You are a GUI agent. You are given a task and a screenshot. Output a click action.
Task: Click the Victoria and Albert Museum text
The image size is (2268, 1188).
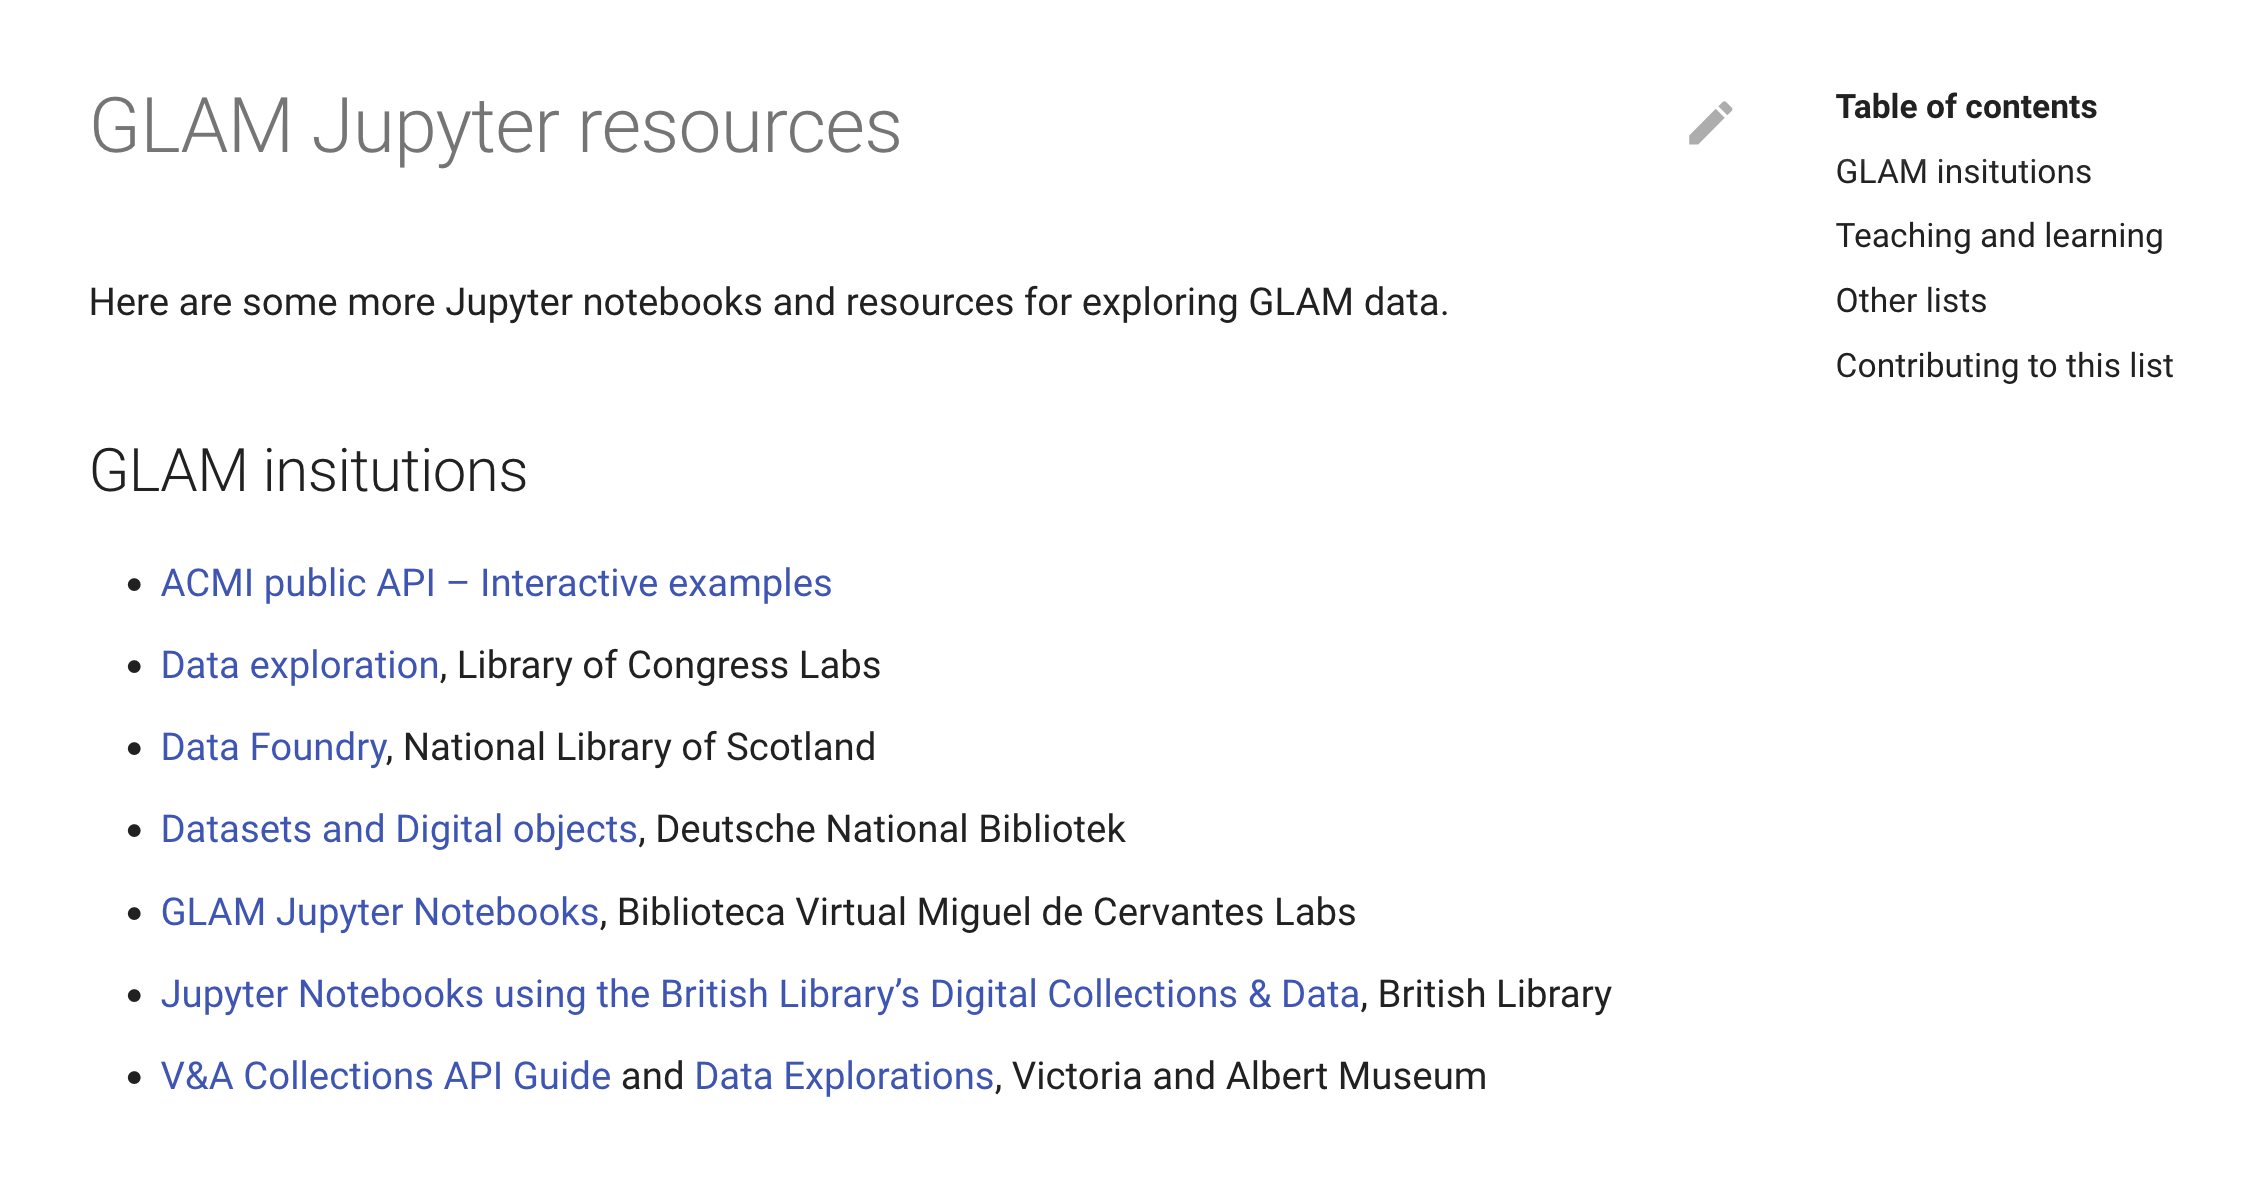[x=1249, y=1076]
